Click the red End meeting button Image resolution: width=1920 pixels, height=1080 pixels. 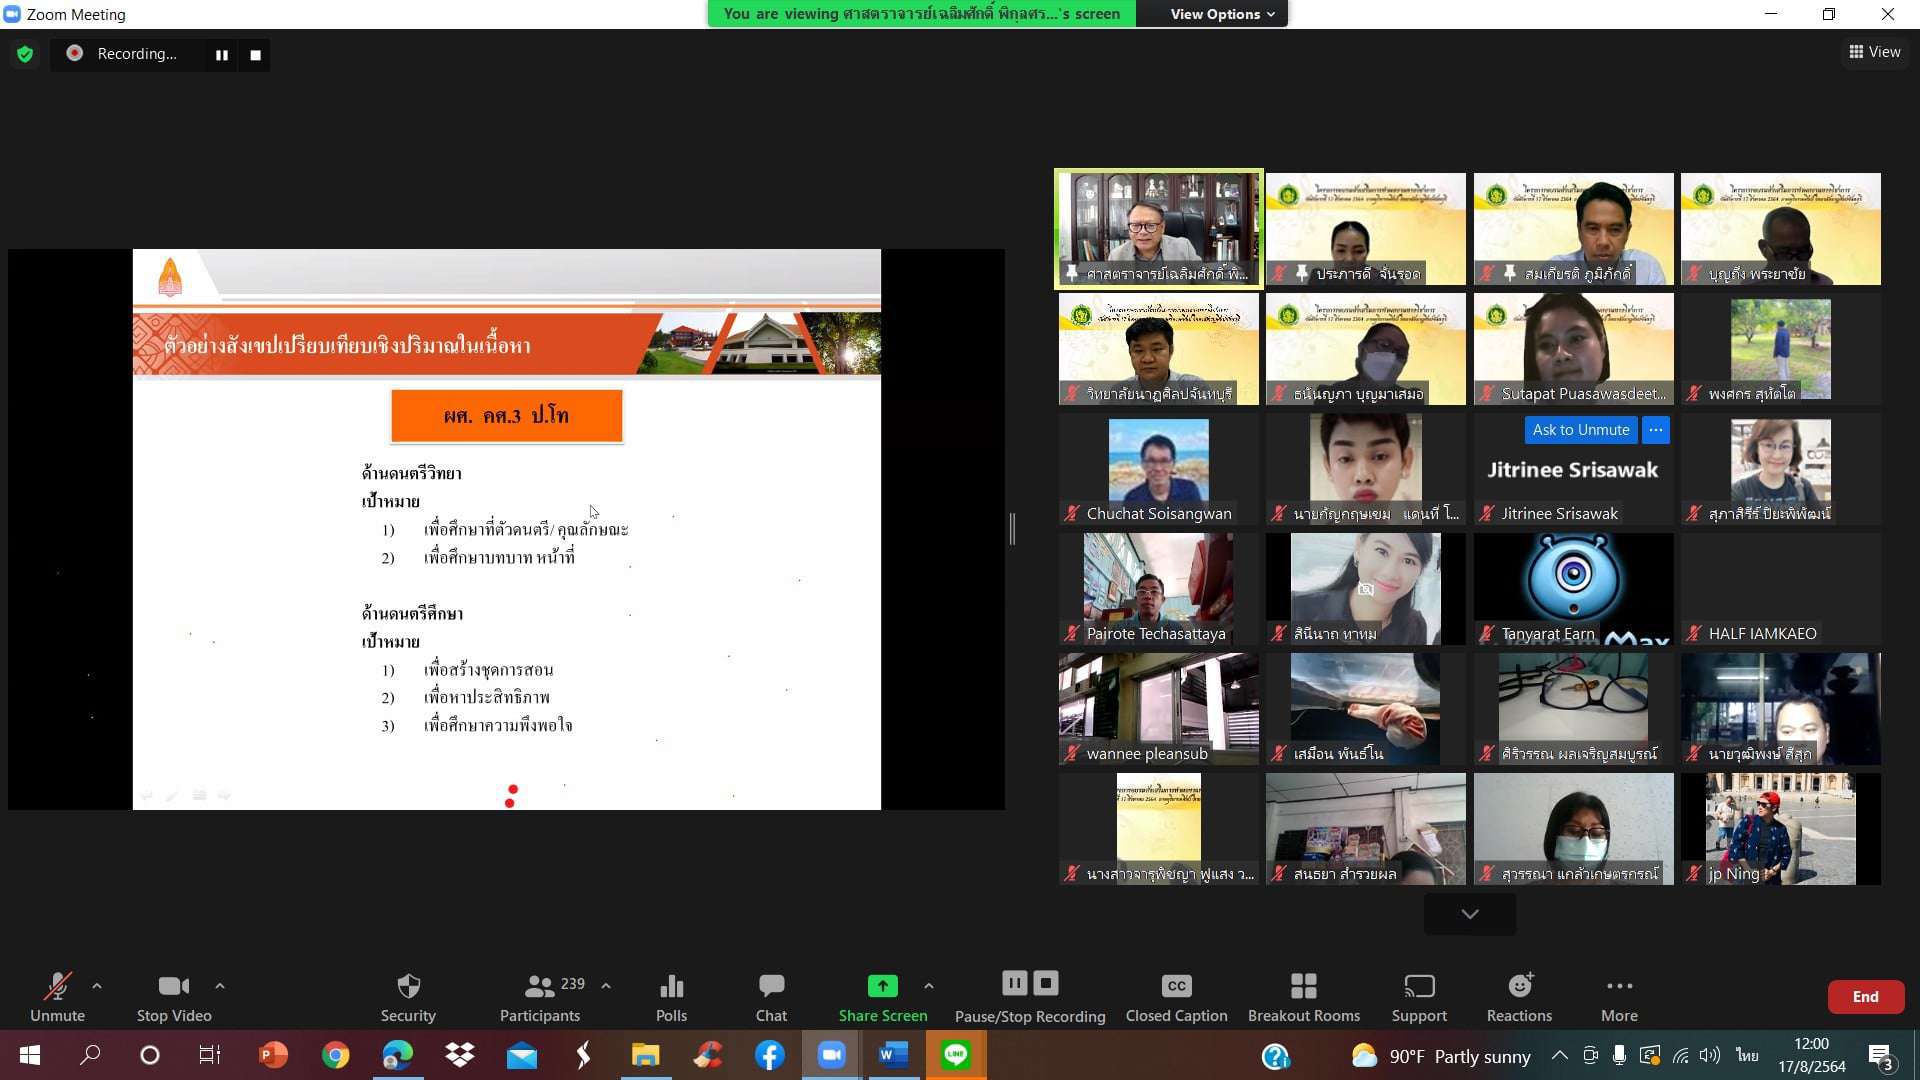click(1864, 997)
